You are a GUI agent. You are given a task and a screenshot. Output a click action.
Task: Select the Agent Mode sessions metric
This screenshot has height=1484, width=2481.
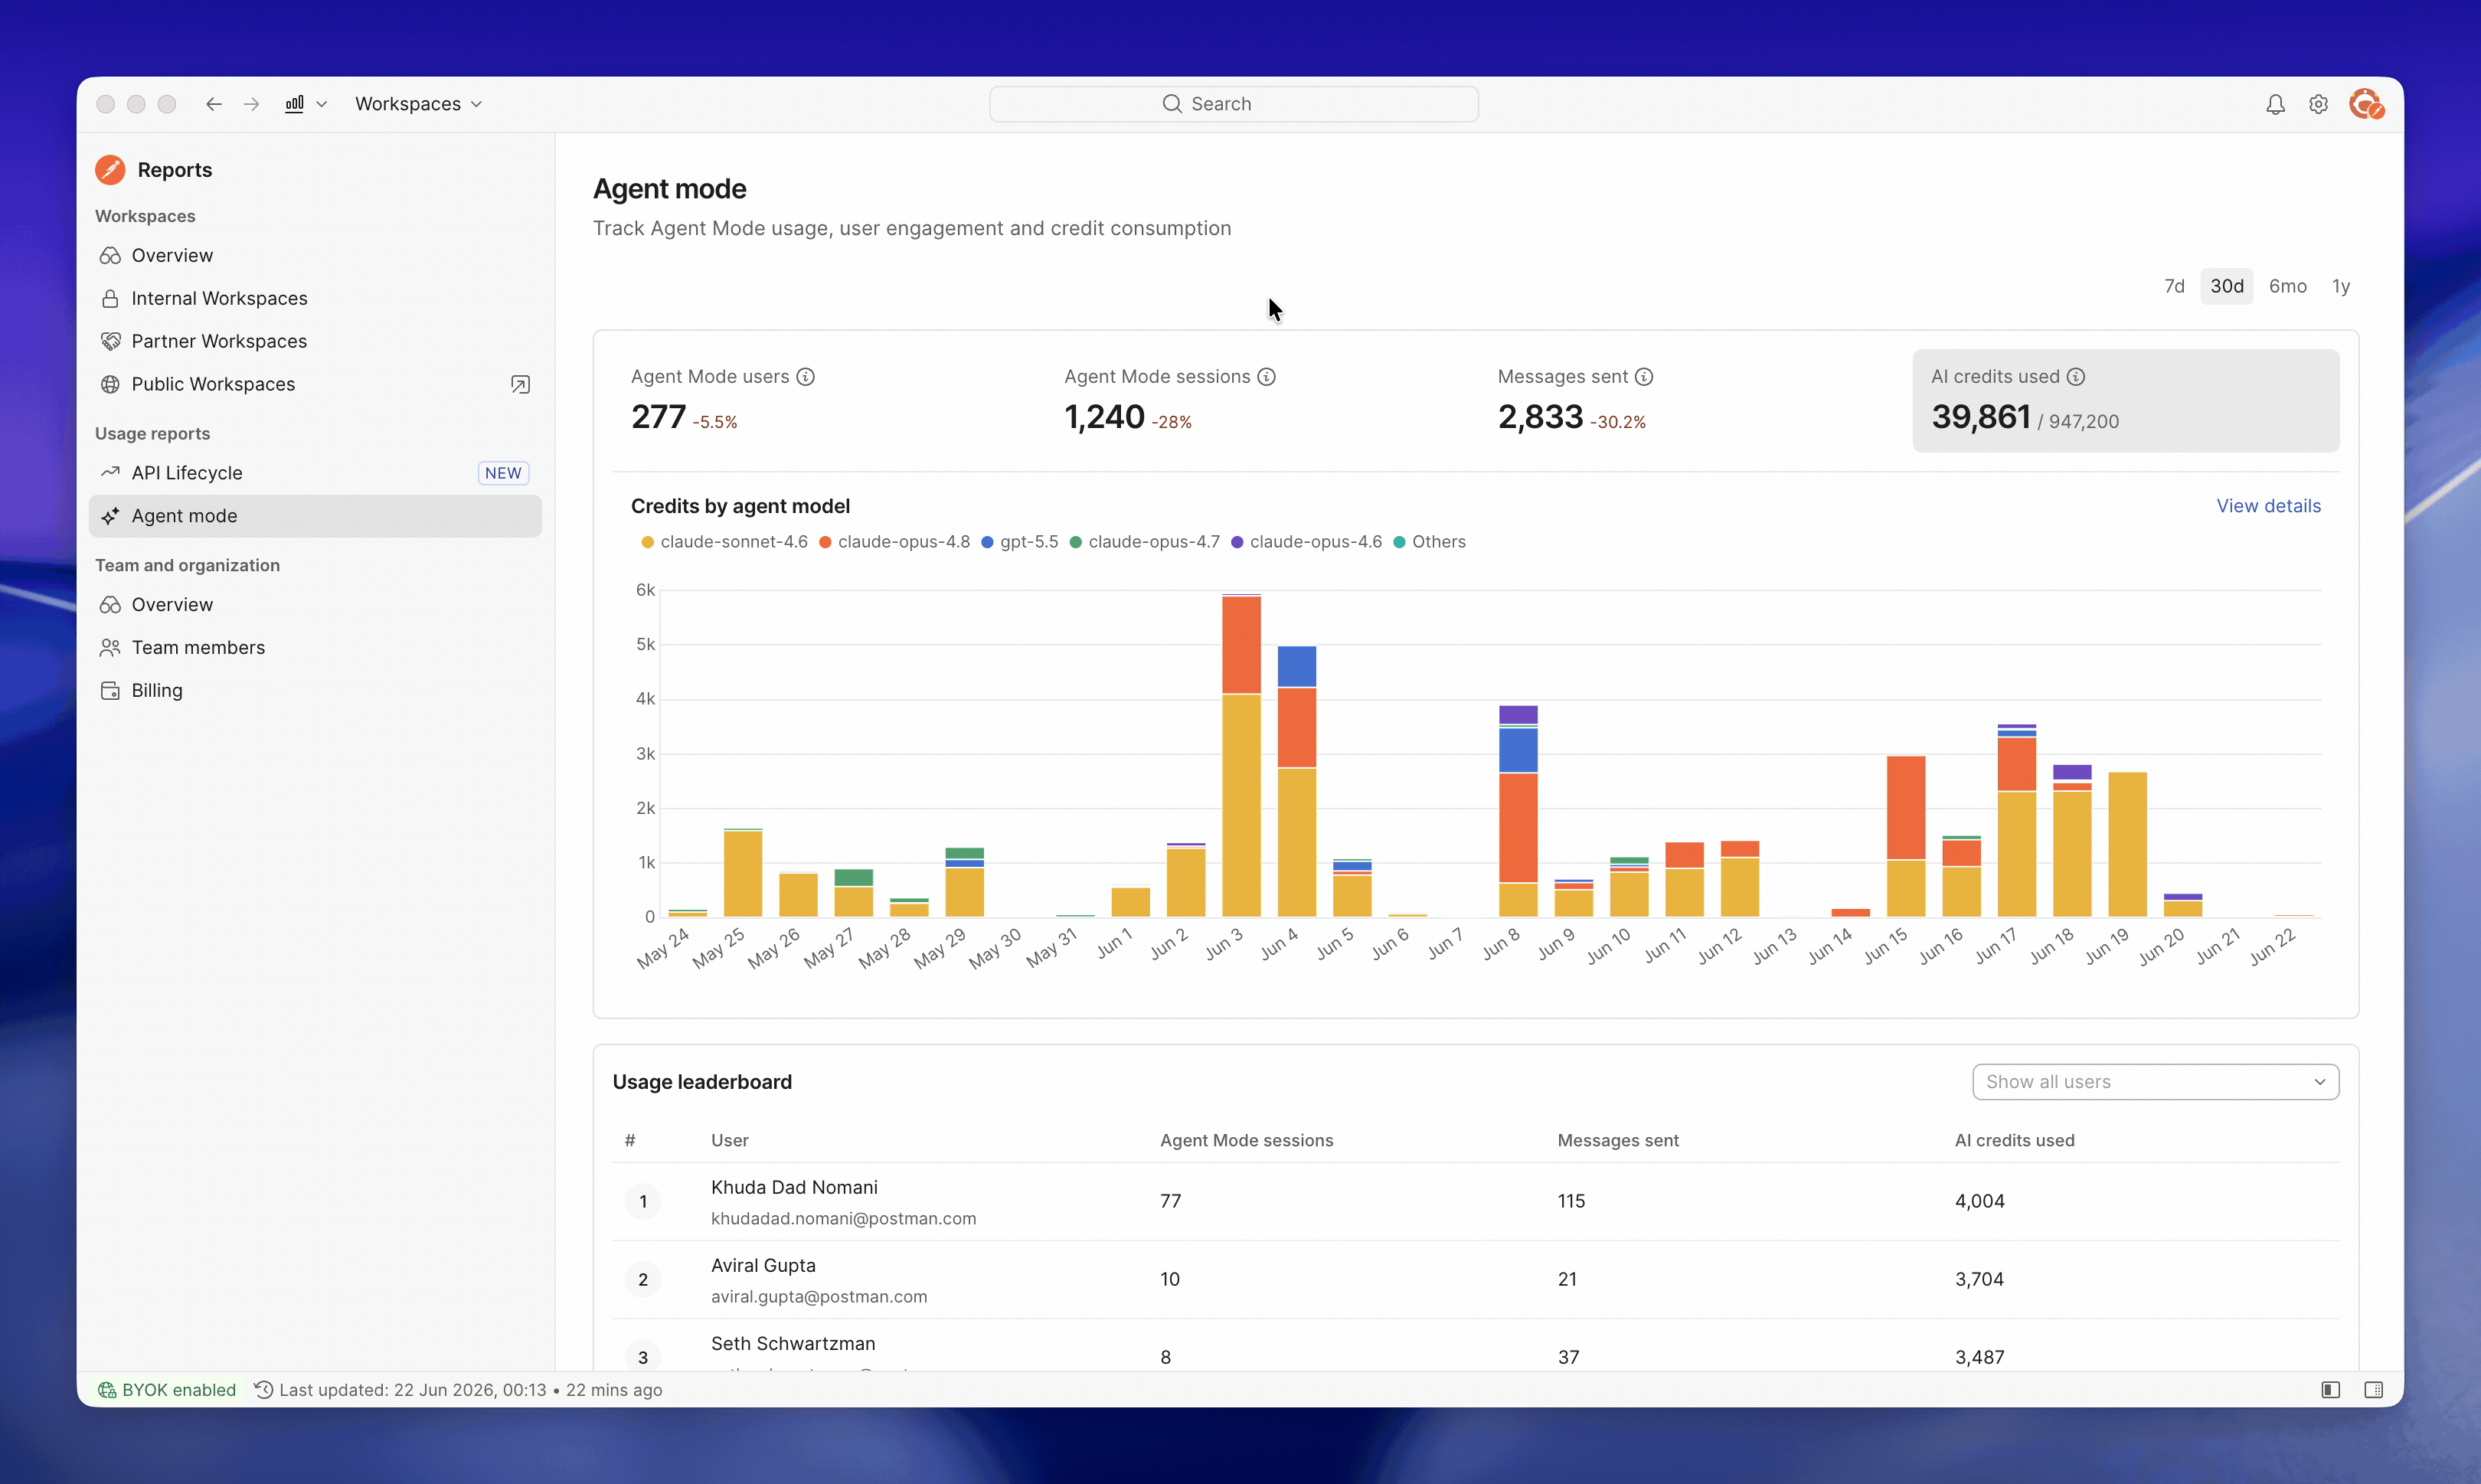coord(1260,400)
